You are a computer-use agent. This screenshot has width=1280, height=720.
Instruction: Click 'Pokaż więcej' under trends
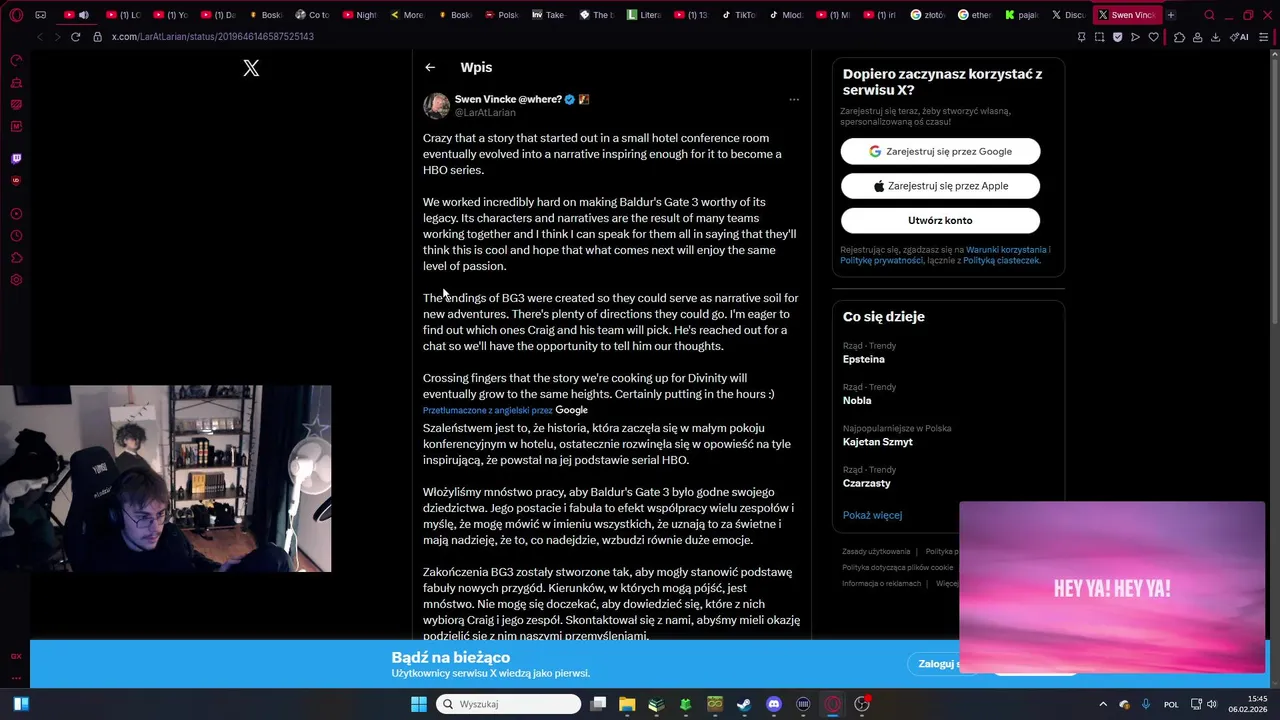(x=872, y=515)
